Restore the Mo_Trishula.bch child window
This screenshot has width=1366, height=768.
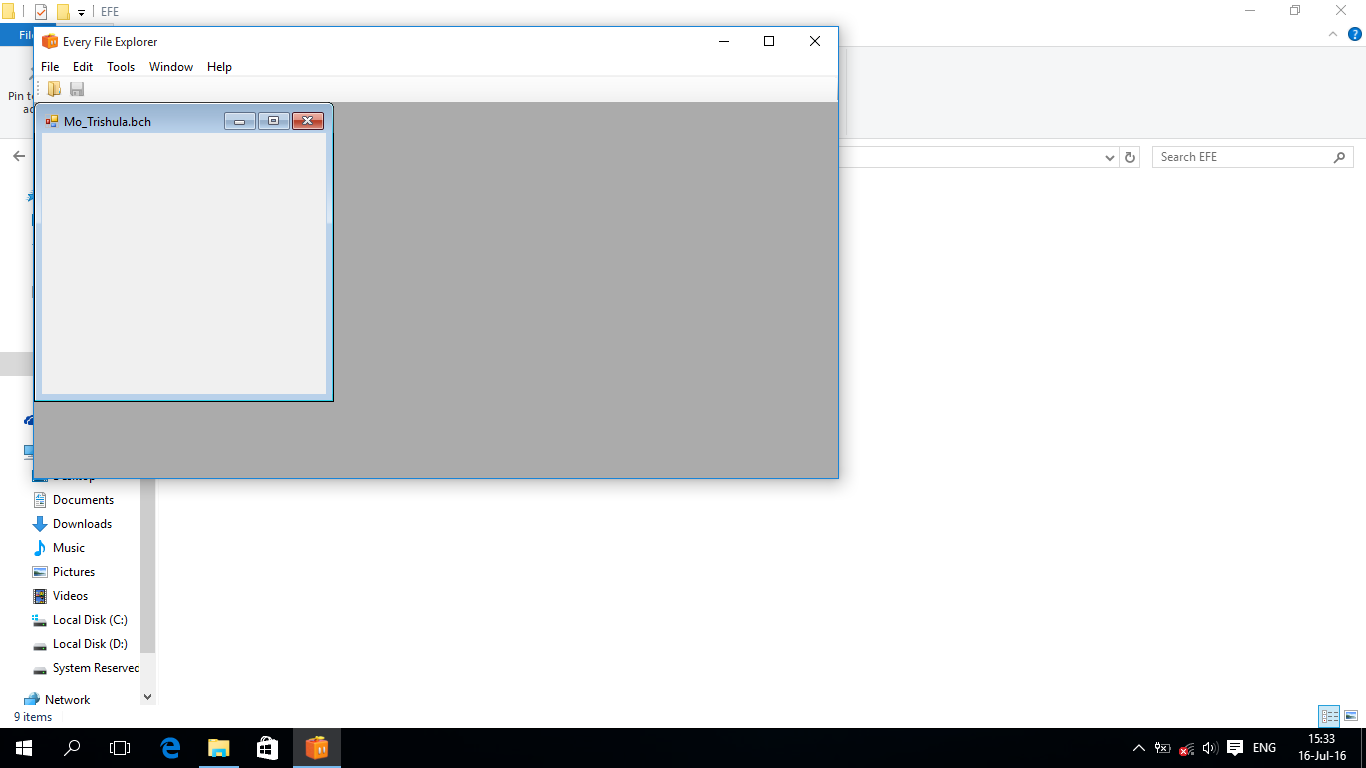pos(273,121)
